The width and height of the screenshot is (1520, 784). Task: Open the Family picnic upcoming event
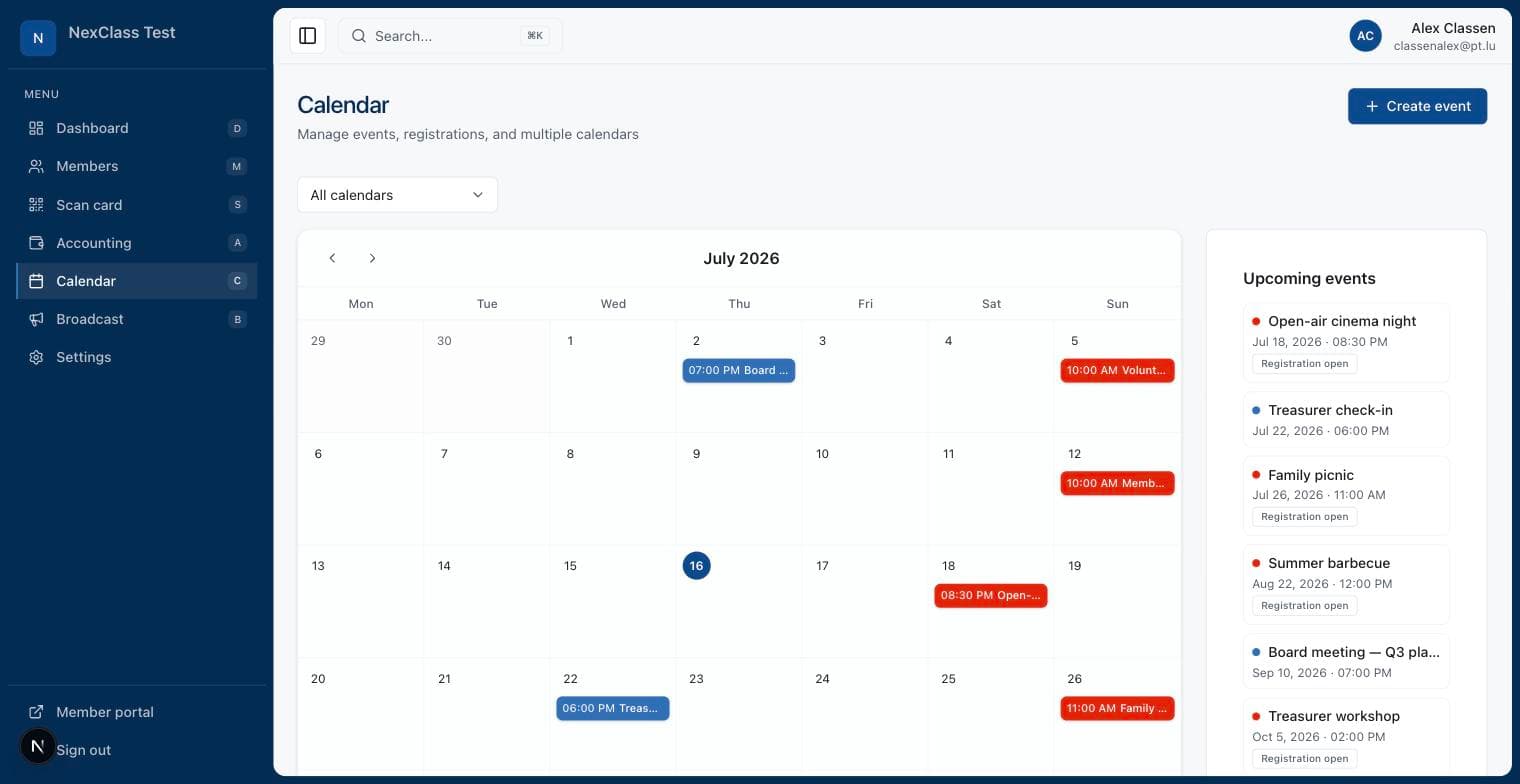click(x=1346, y=496)
